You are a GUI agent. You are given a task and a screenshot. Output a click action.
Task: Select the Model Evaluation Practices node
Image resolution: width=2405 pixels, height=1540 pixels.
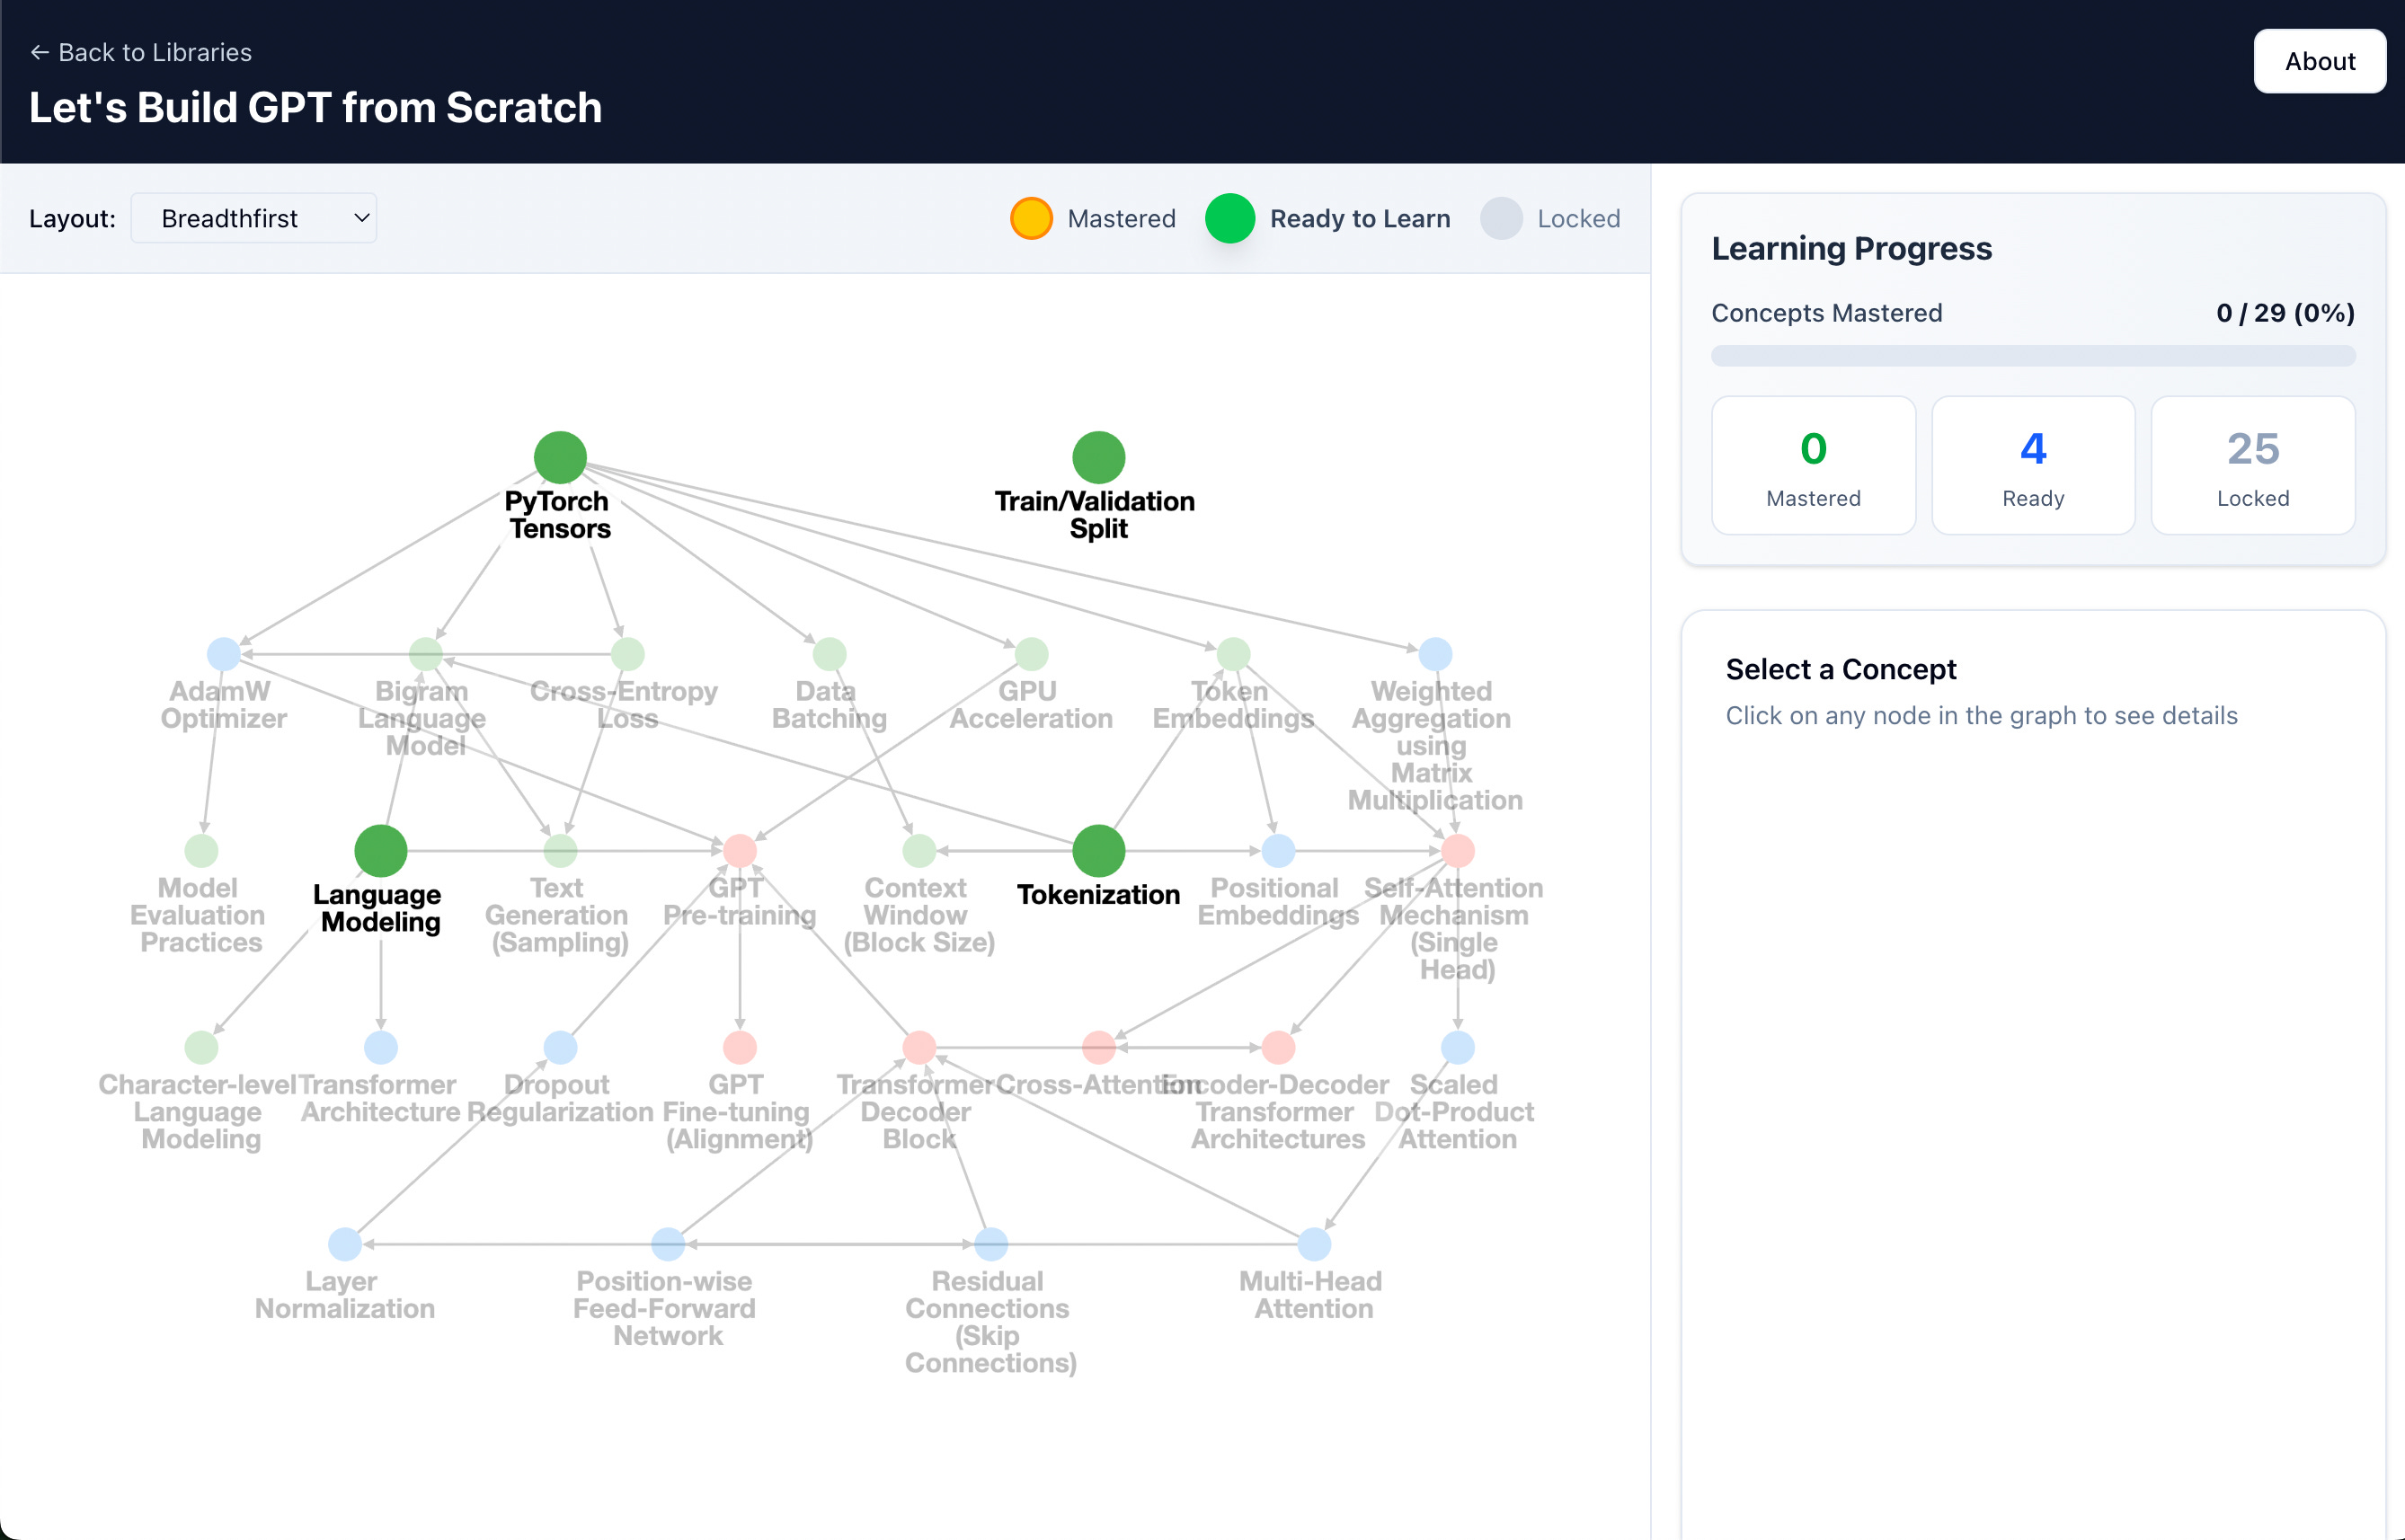(x=201, y=851)
